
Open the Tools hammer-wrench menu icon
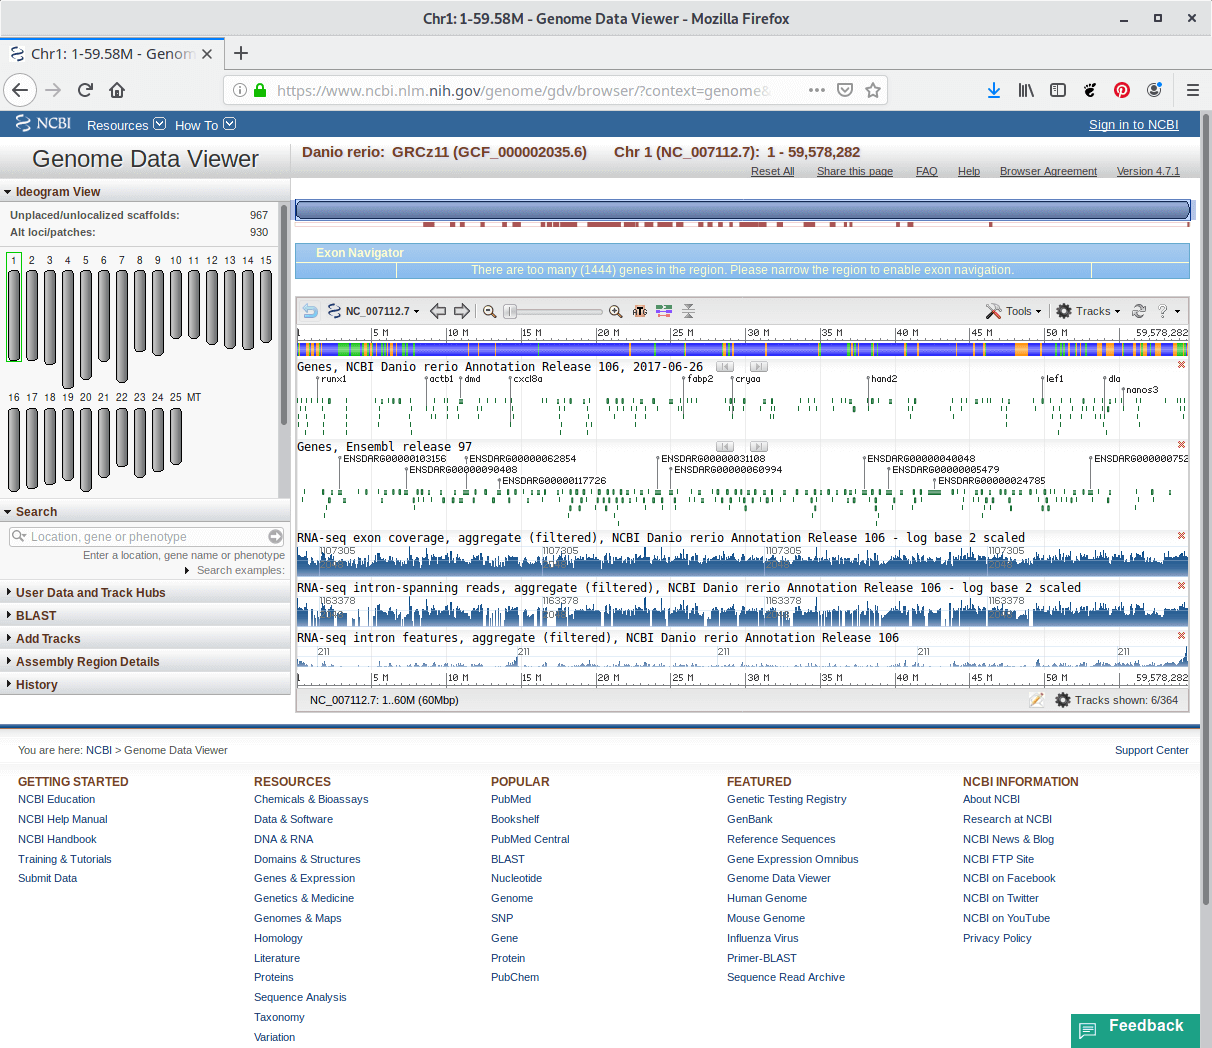tap(994, 310)
